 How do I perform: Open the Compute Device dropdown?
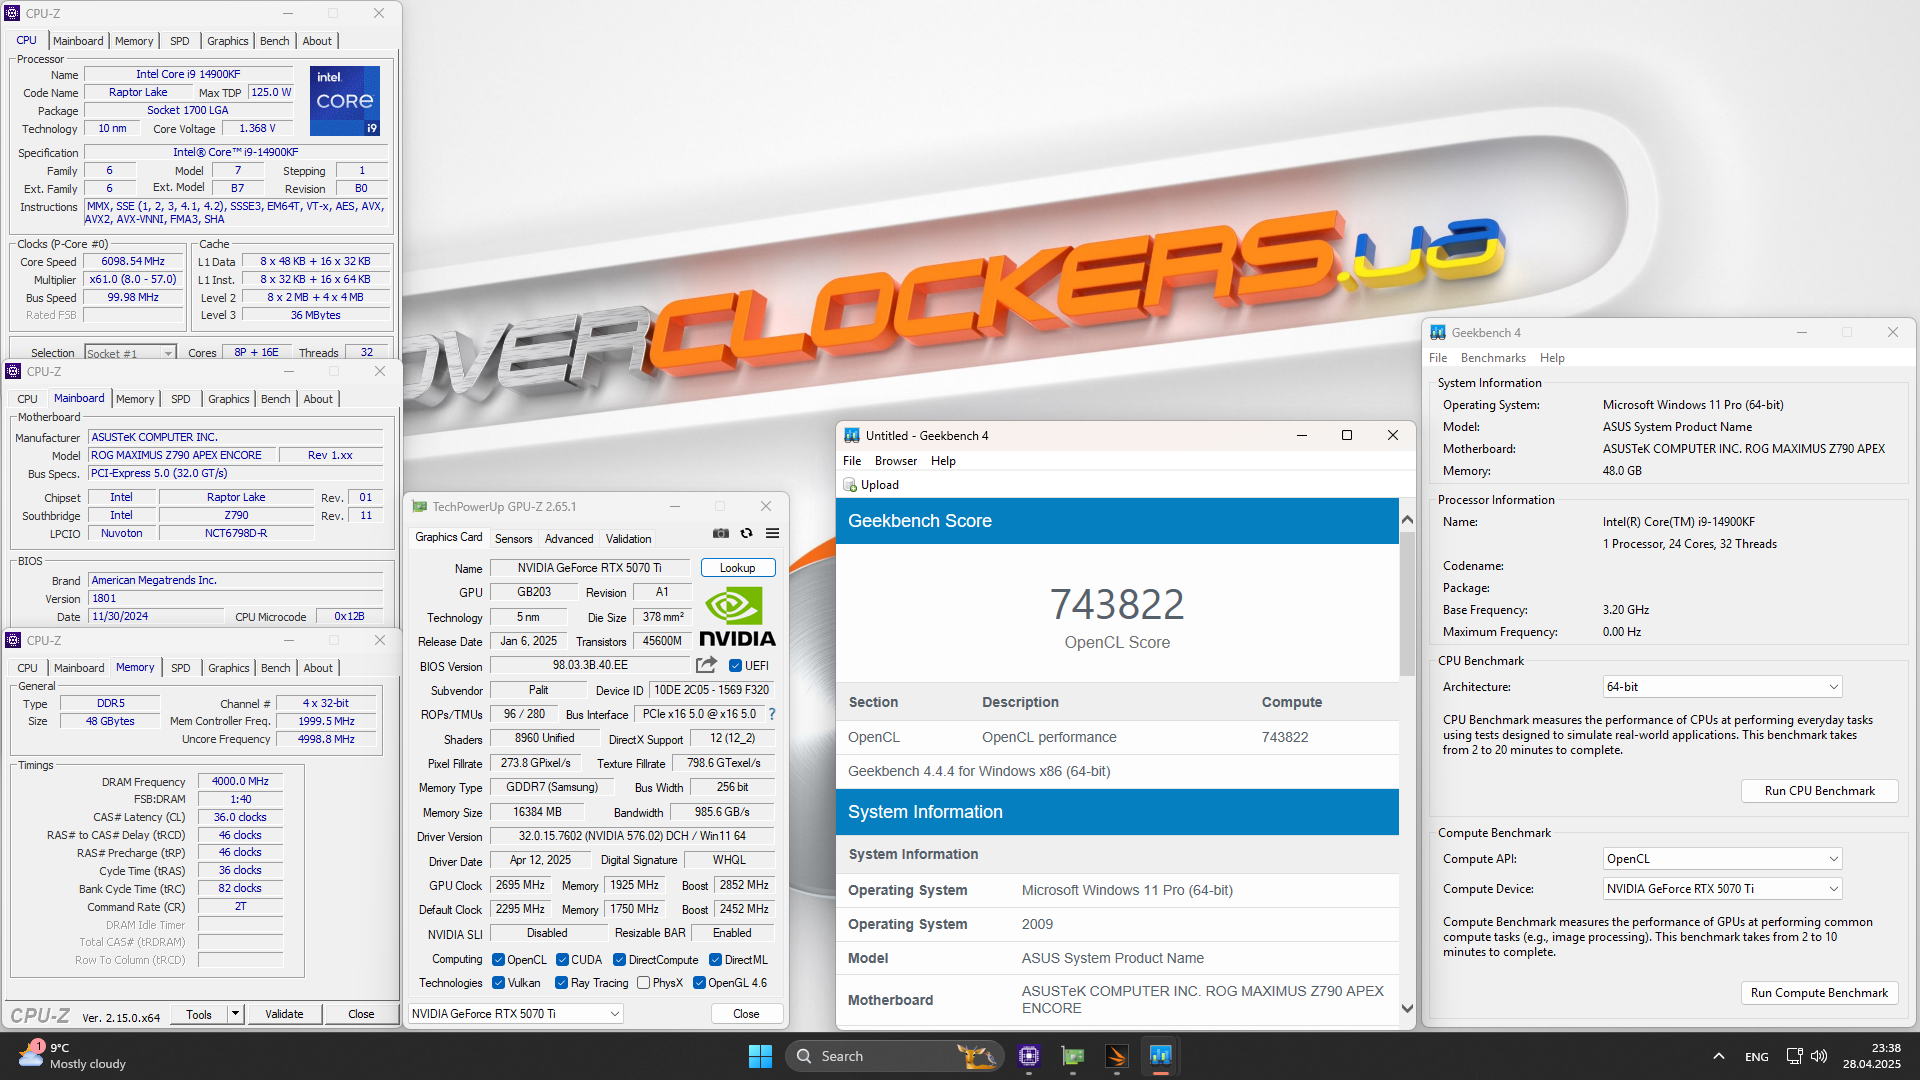[1722, 889]
